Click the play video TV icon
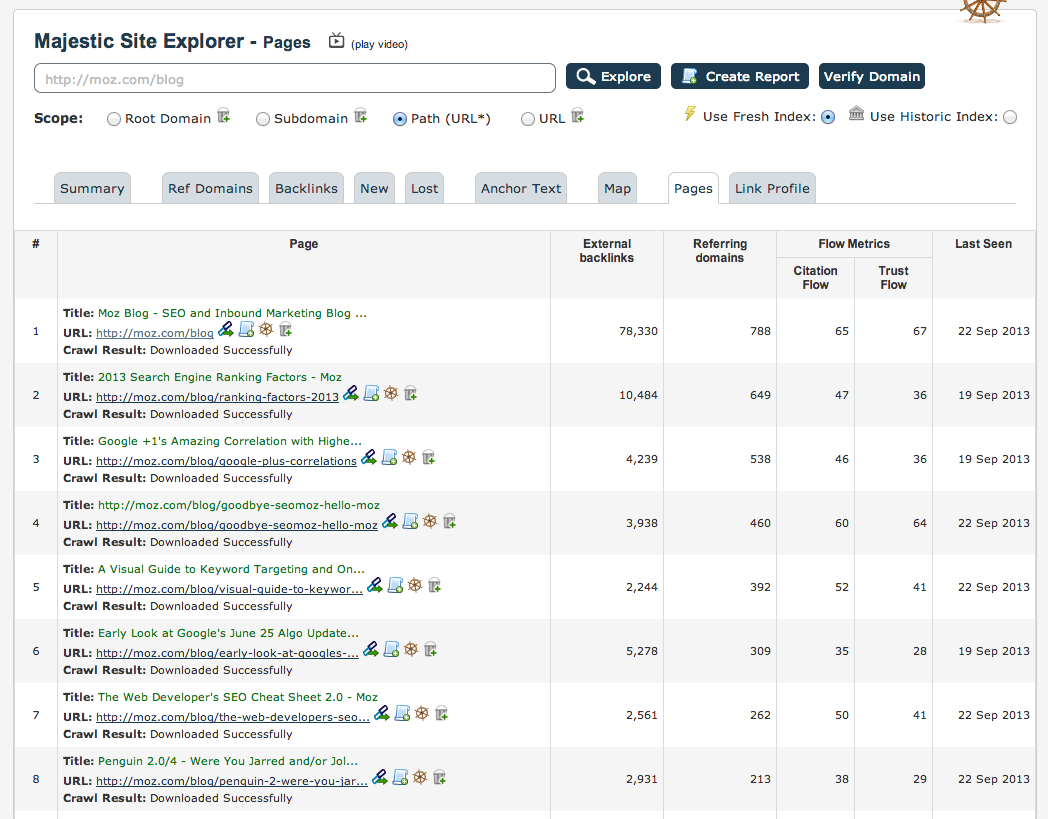This screenshot has width=1048, height=819. 336,41
